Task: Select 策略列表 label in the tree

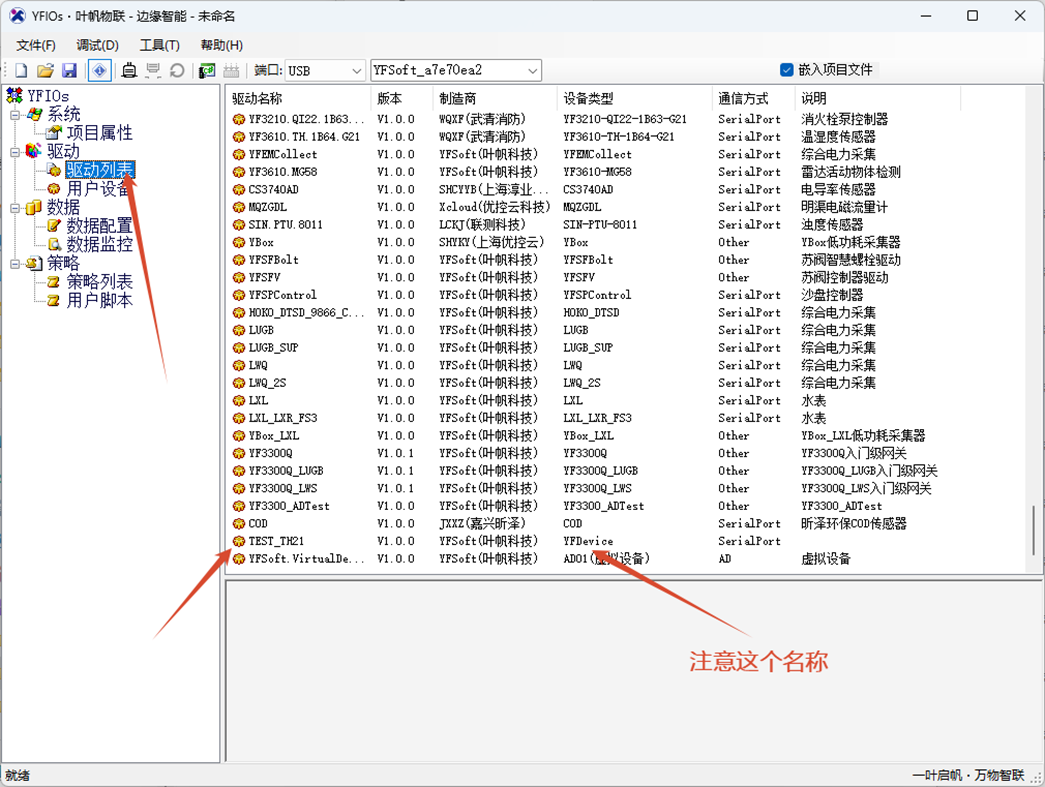Action: pos(99,282)
